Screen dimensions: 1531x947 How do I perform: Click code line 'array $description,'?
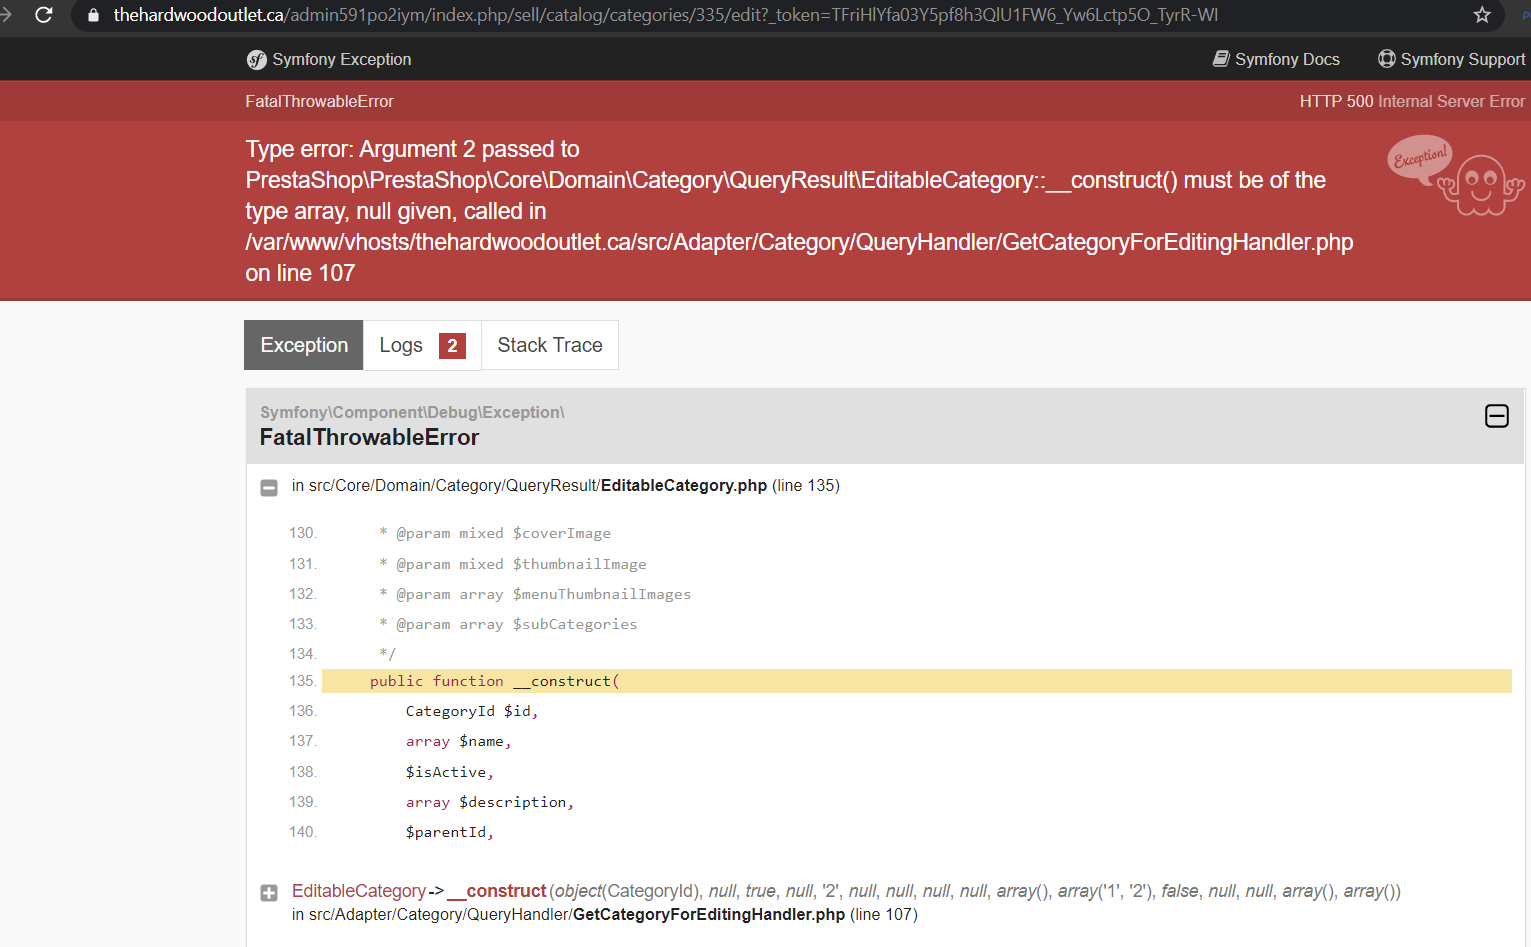coord(489,802)
